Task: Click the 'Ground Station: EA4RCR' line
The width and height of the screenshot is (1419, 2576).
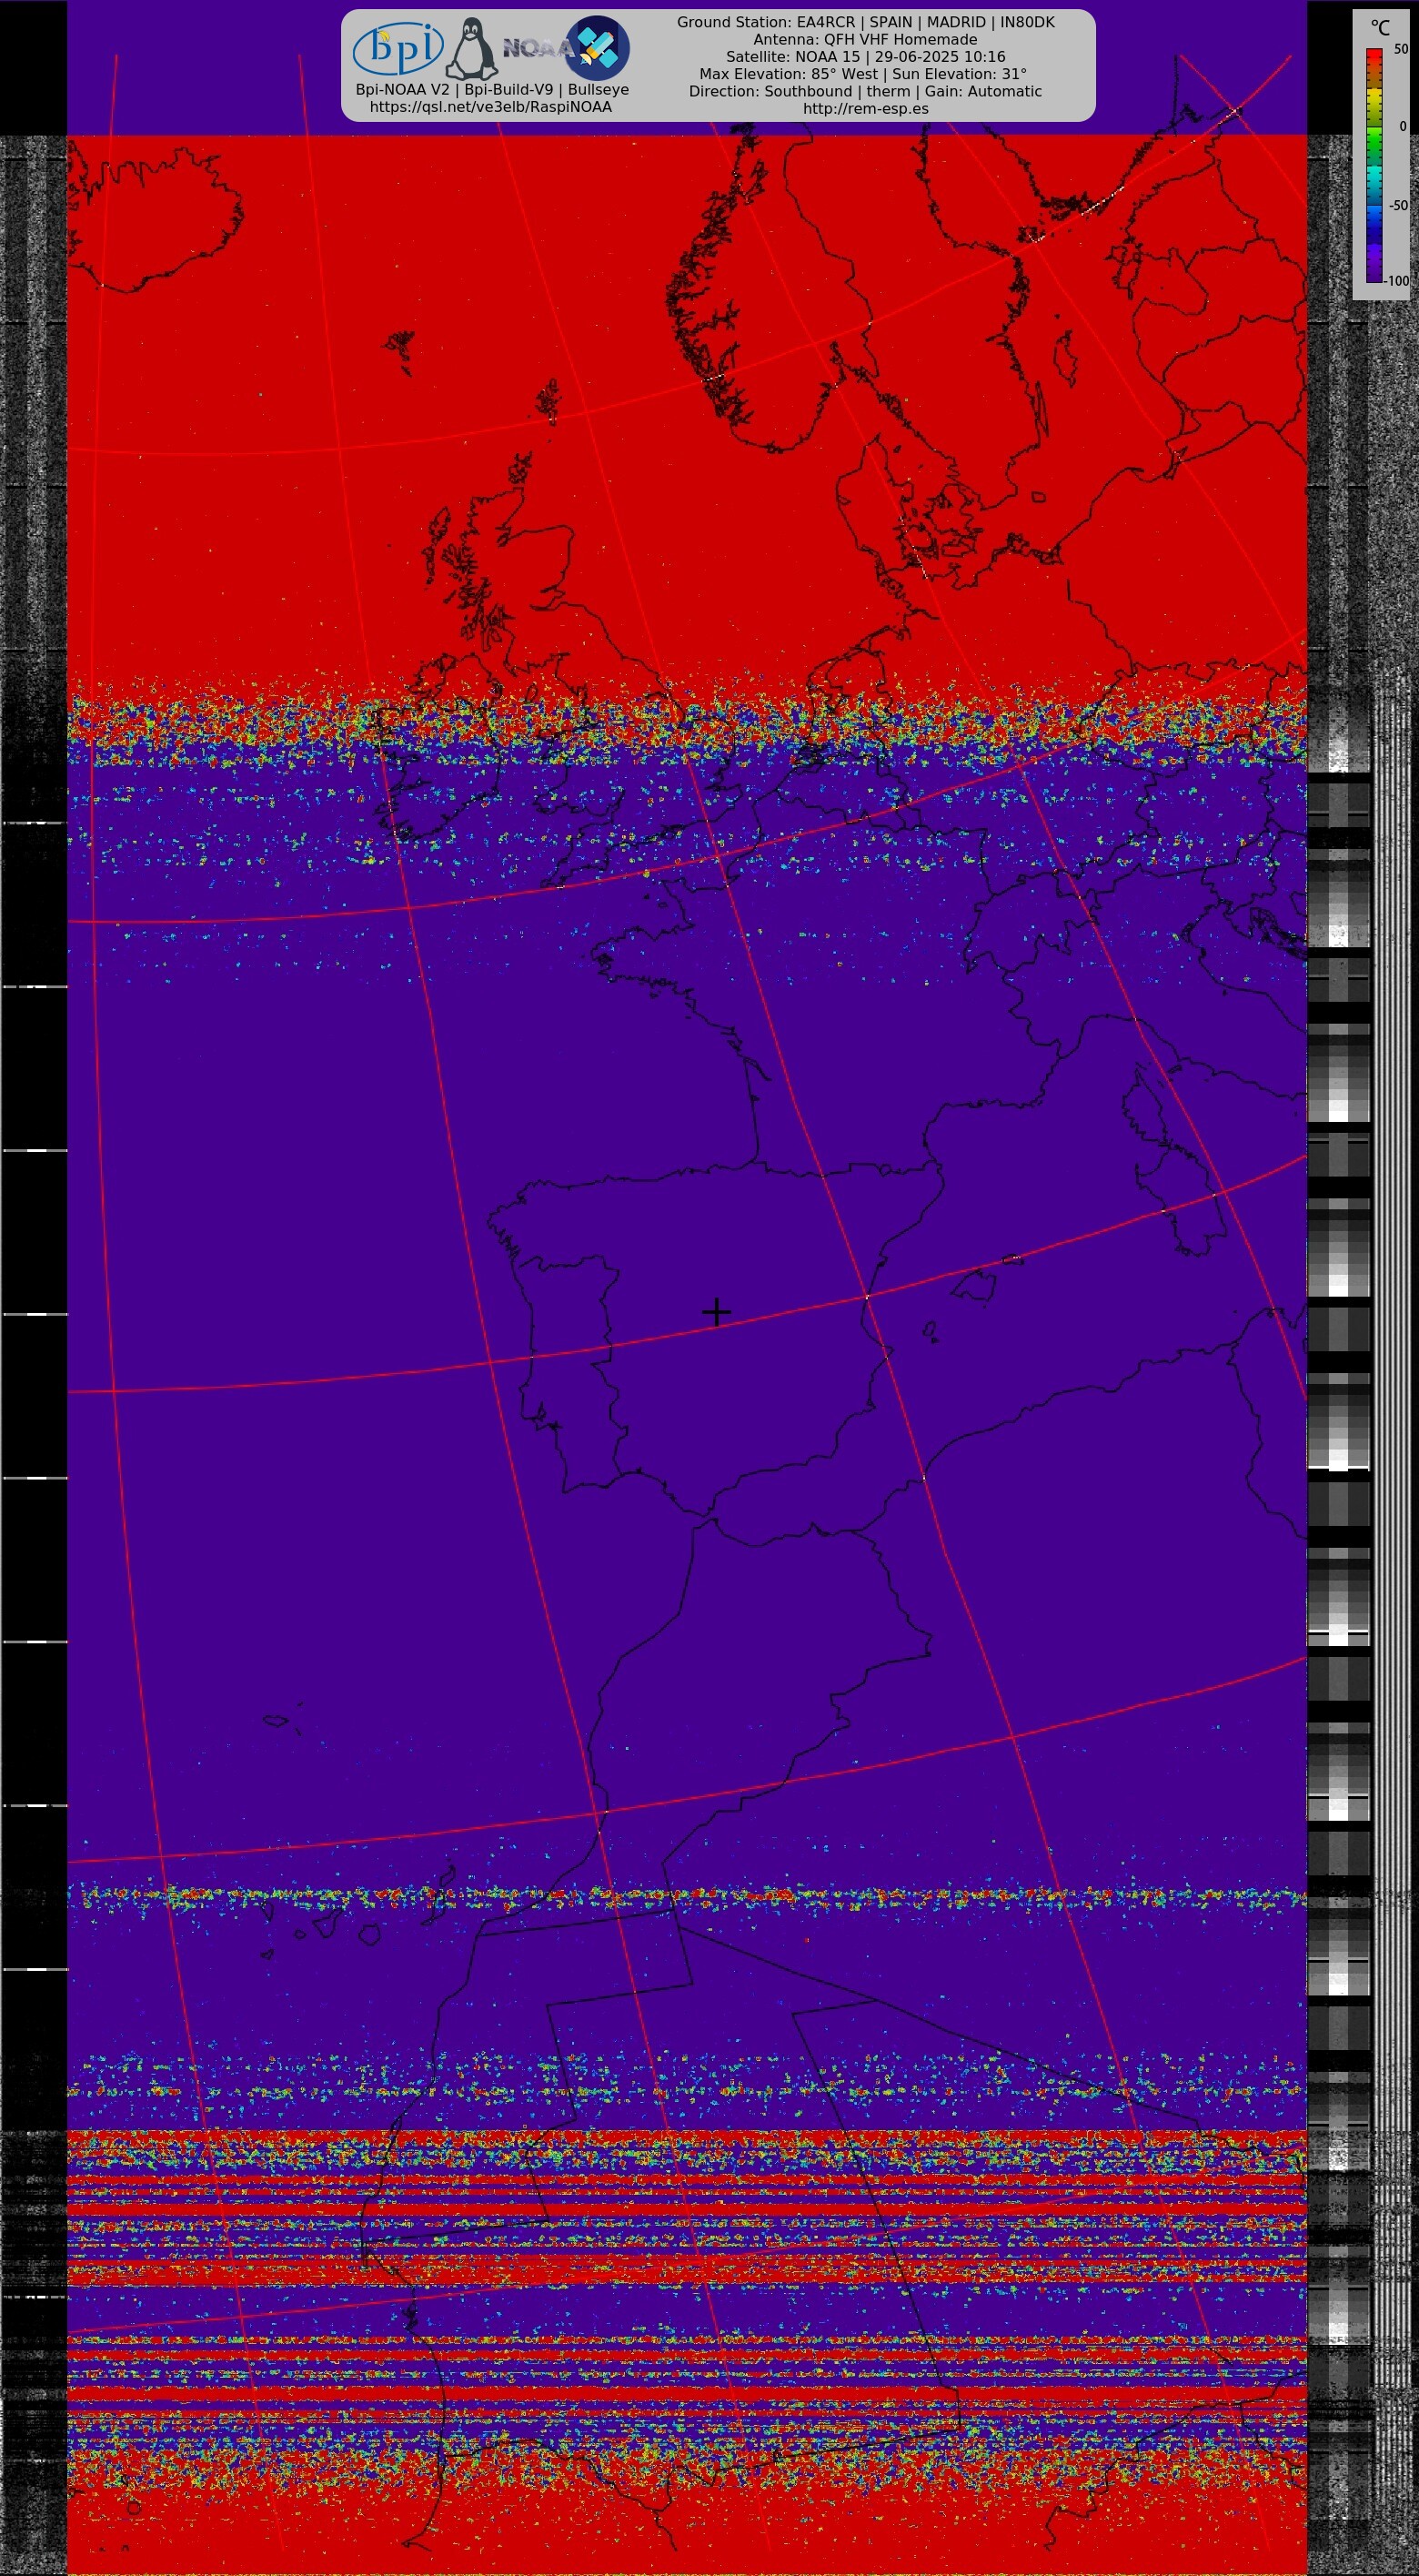Action: pos(866,22)
